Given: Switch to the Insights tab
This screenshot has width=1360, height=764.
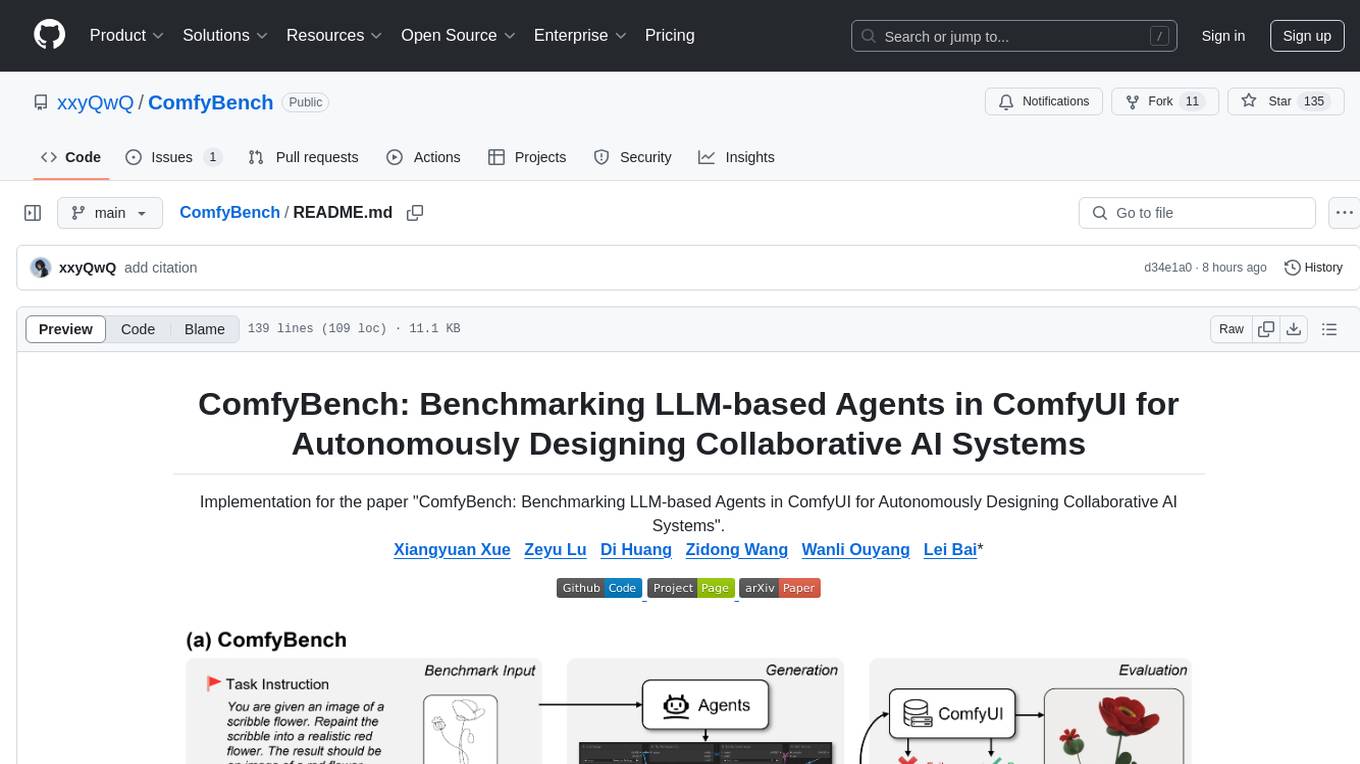Looking at the screenshot, I should [x=736, y=157].
